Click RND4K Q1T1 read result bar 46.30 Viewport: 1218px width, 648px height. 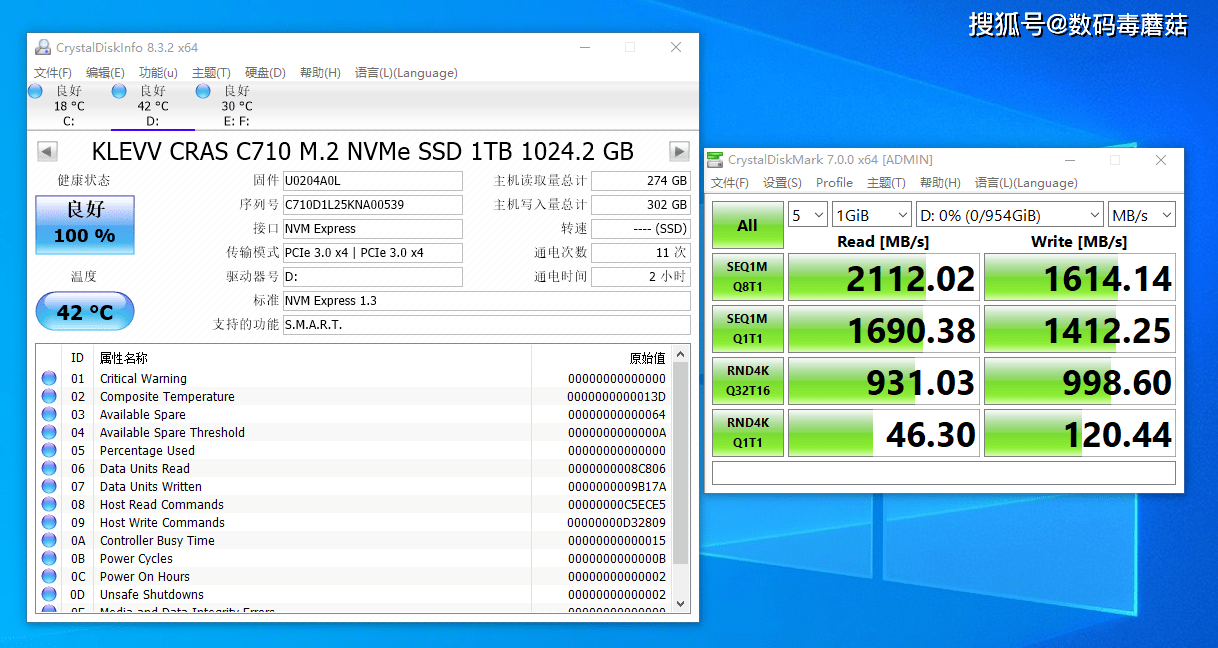pyautogui.click(x=884, y=433)
